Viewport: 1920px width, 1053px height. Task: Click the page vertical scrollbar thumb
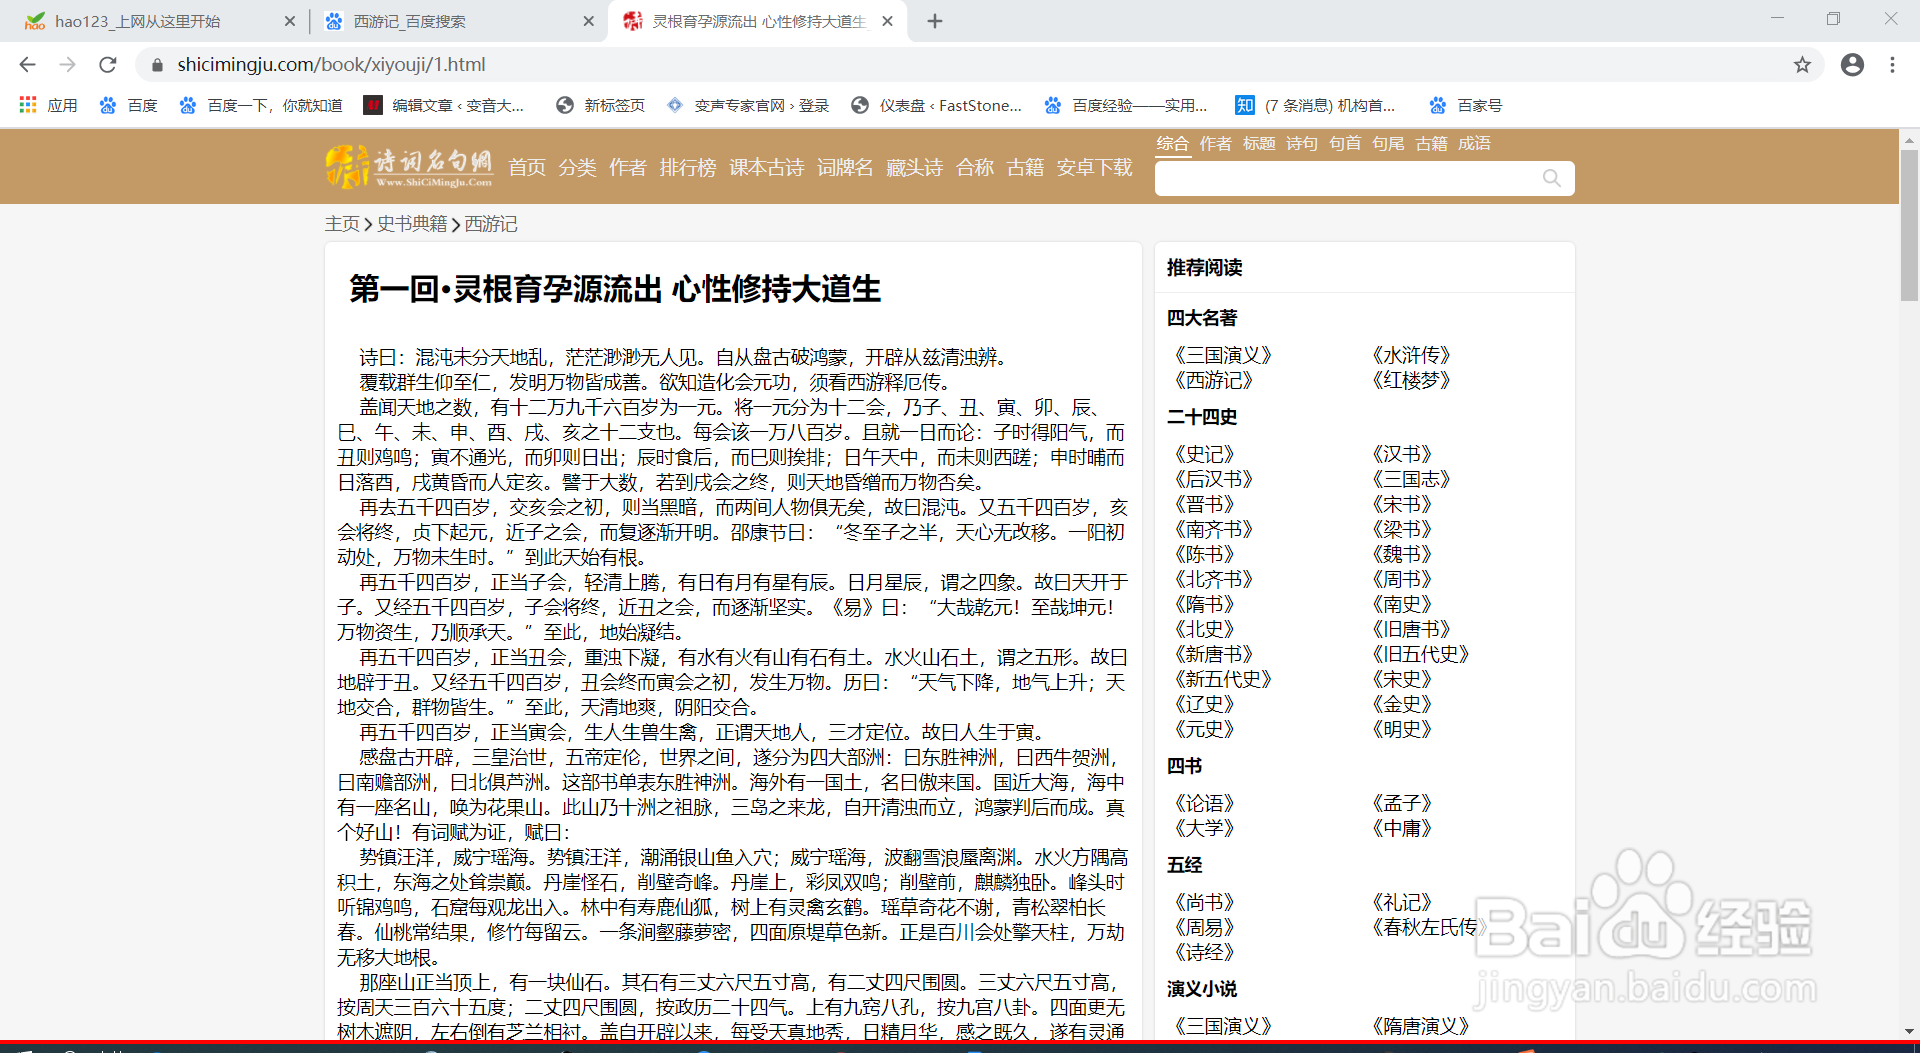coord(1909,225)
